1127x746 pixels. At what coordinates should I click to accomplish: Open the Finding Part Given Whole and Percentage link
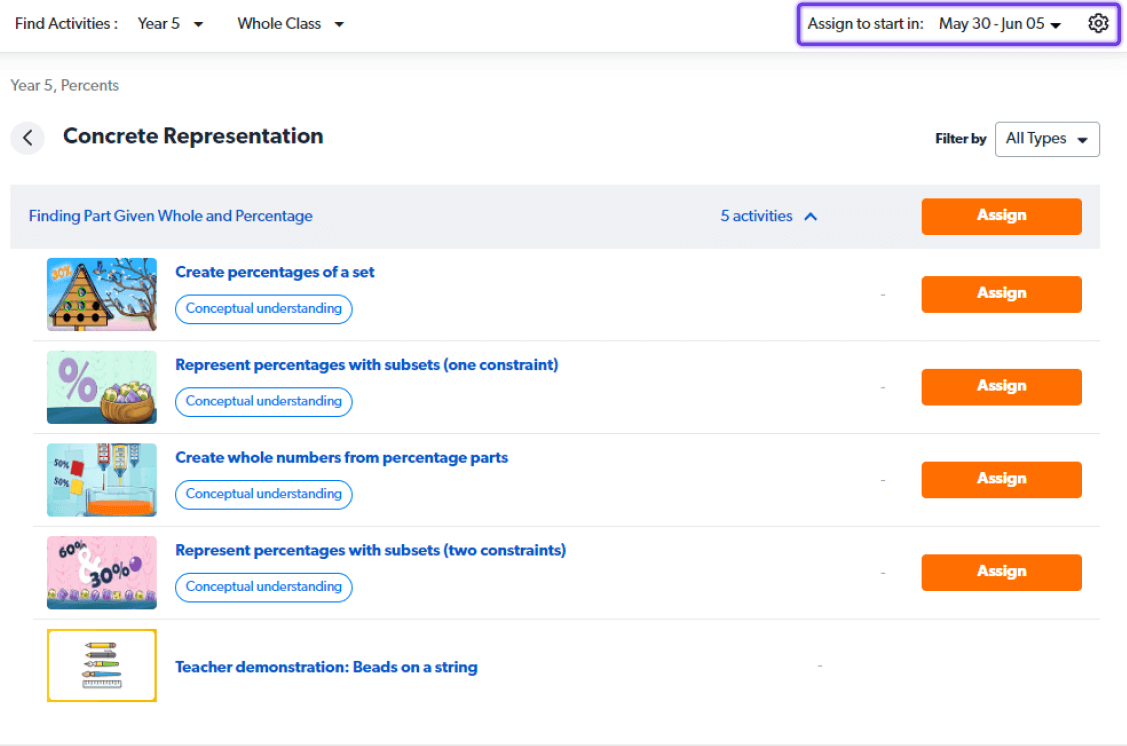click(170, 216)
